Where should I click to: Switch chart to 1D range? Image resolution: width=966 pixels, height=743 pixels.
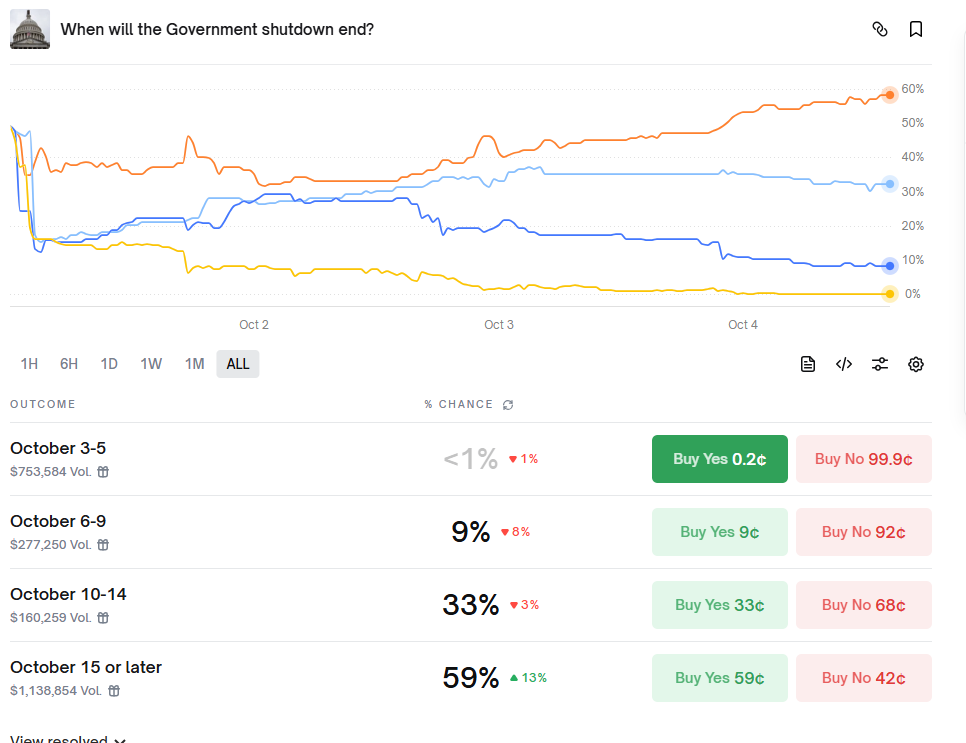tap(109, 364)
